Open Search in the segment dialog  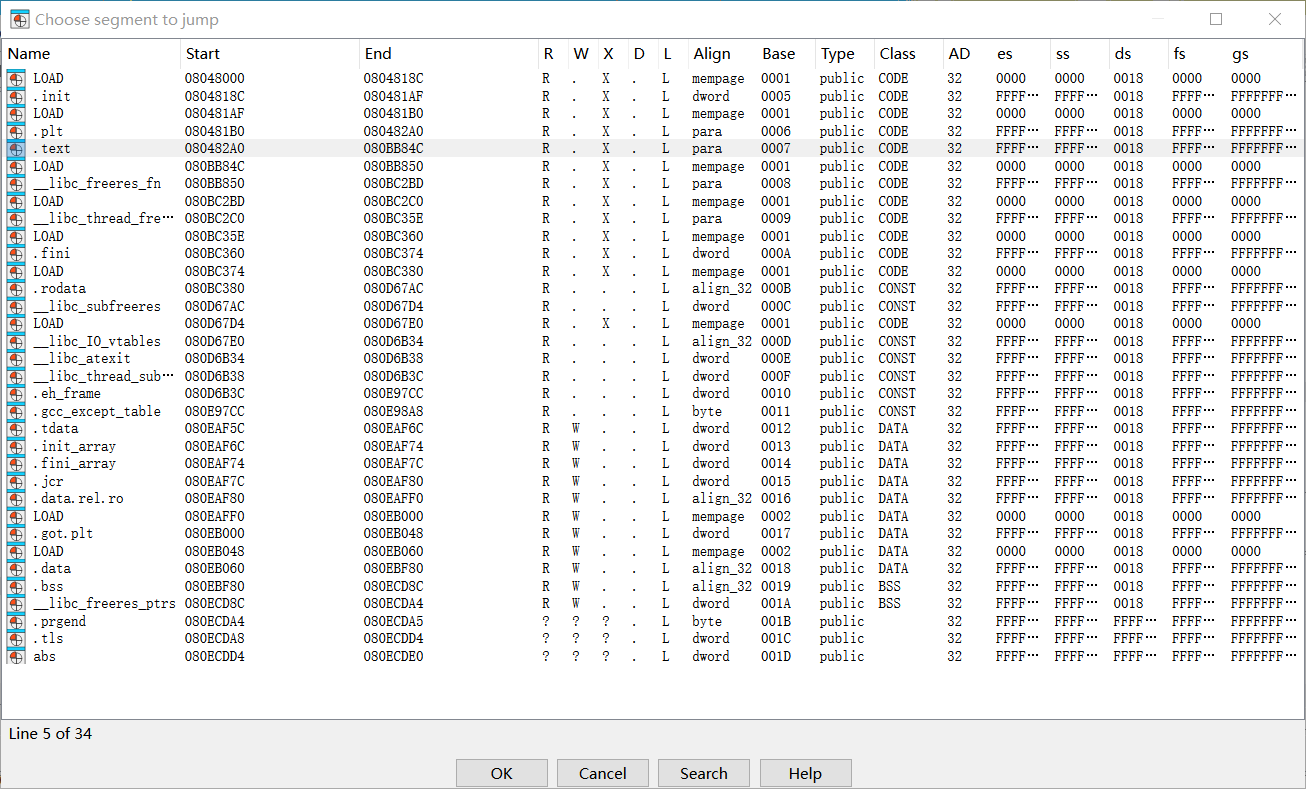(703, 773)
